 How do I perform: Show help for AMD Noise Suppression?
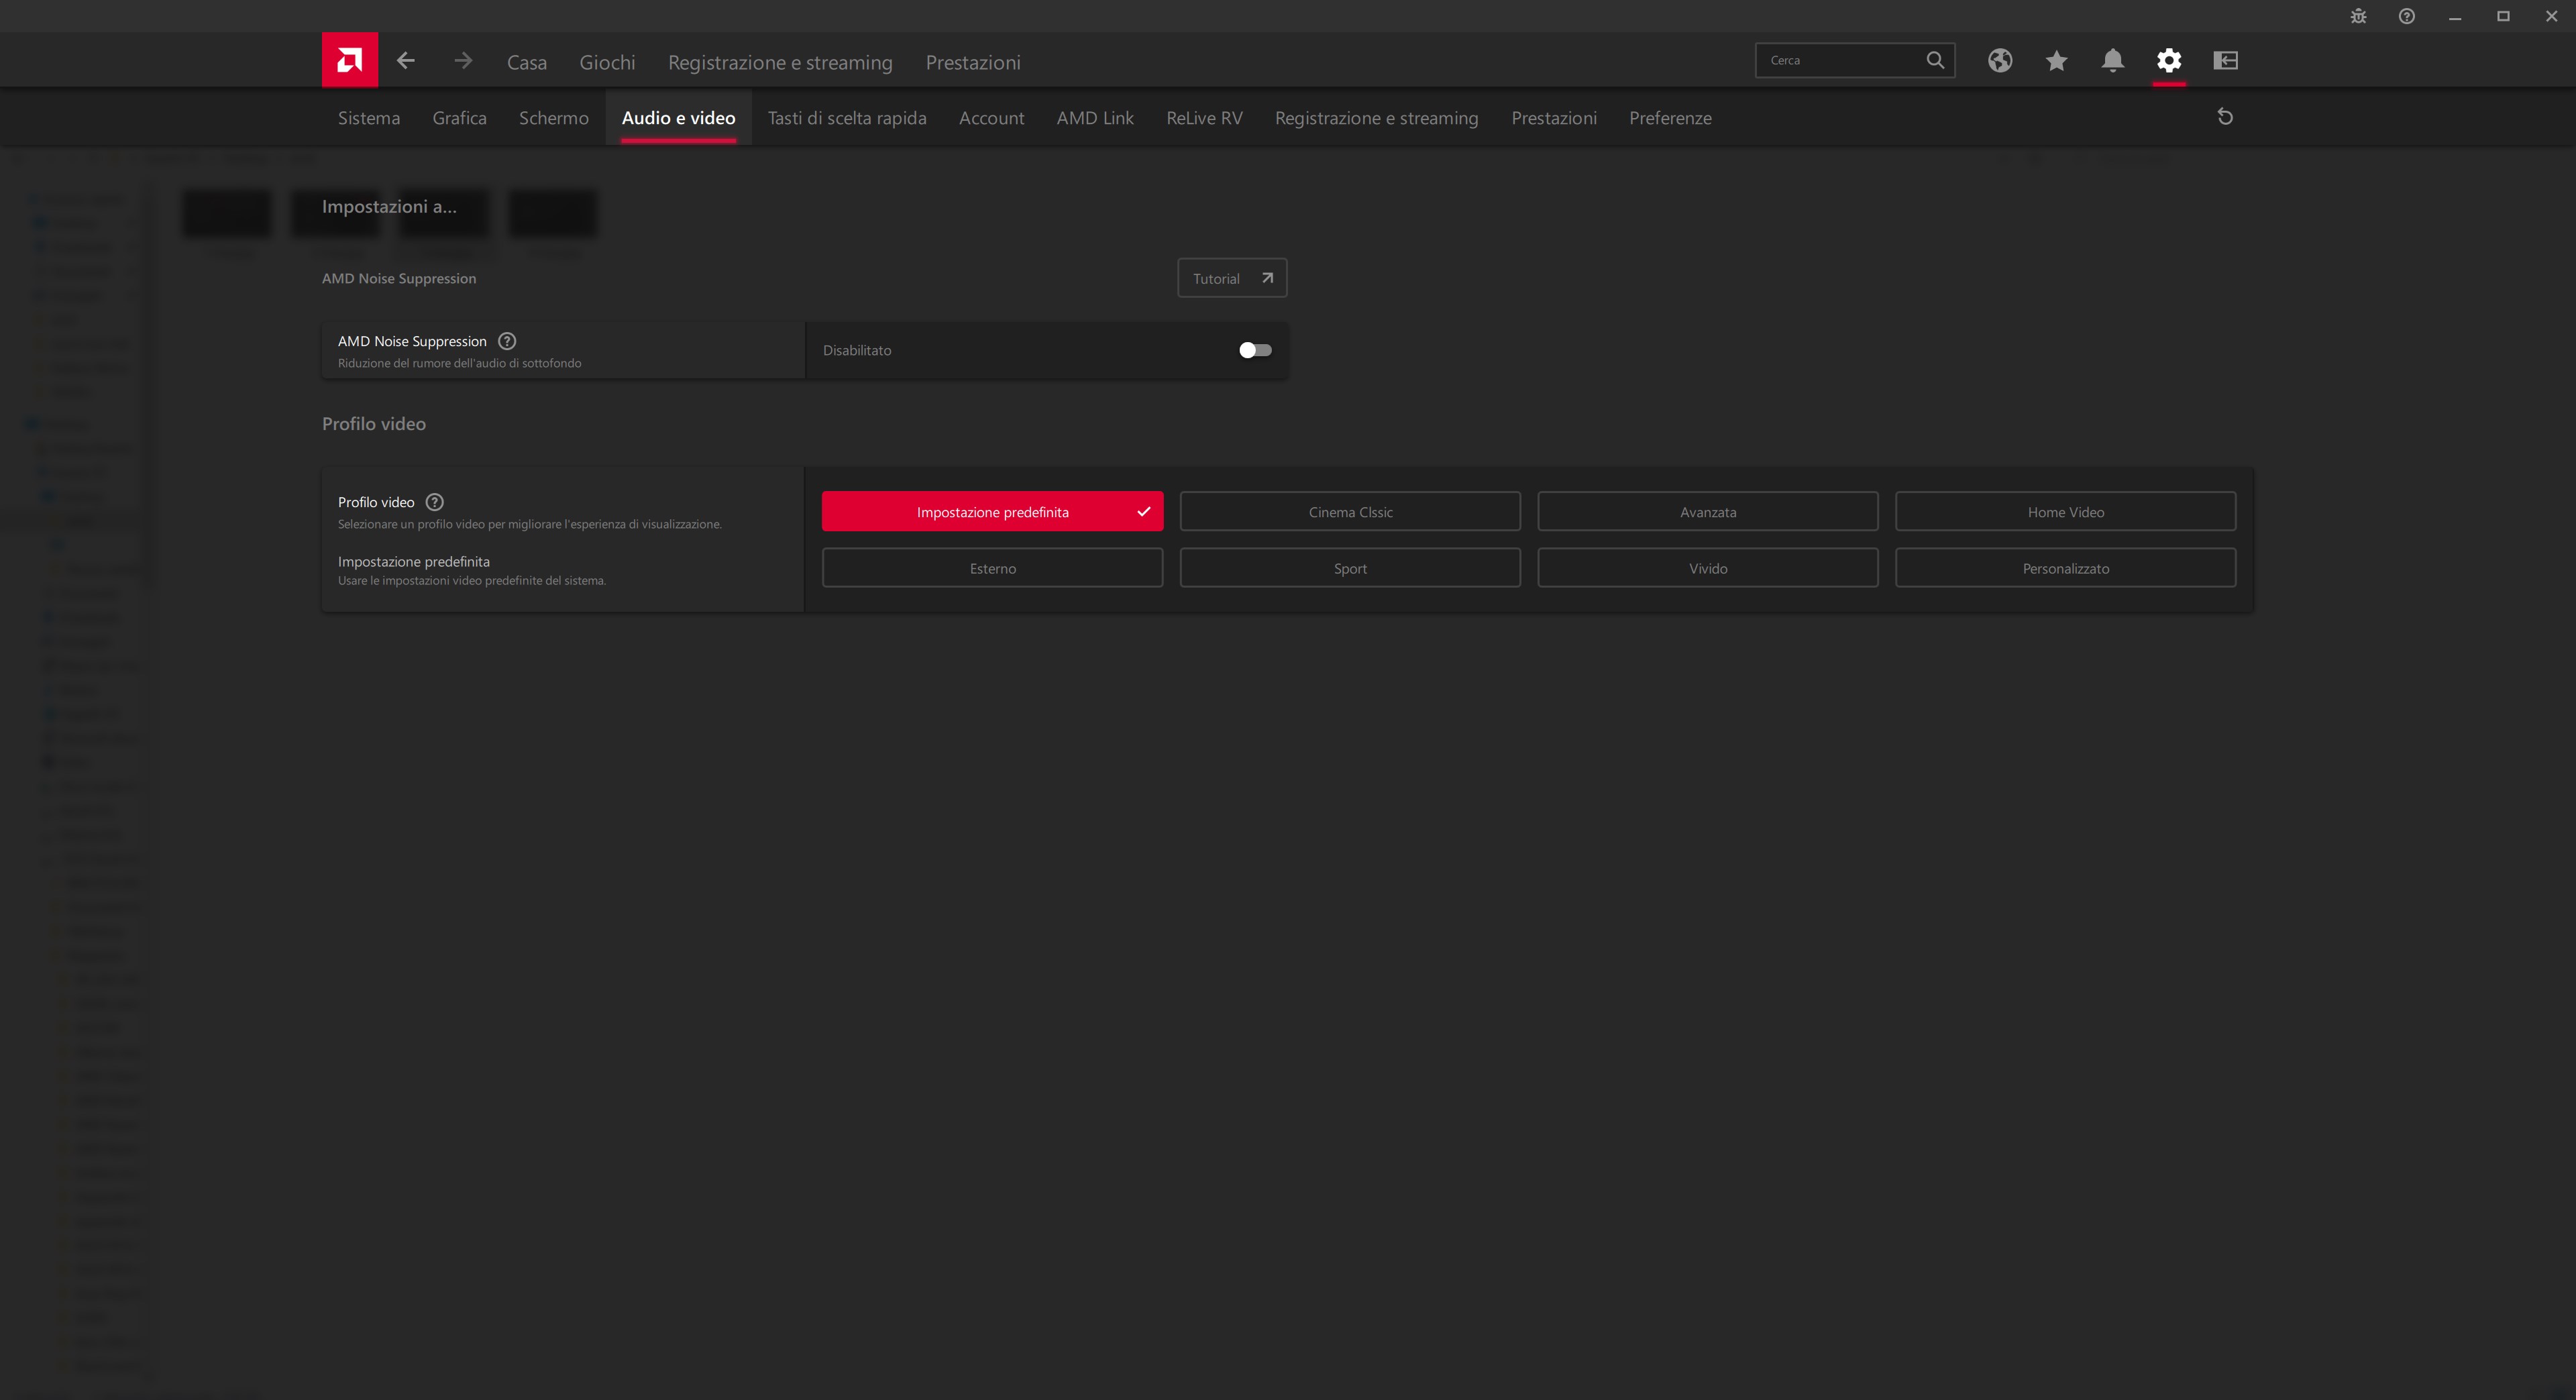click(x=507, y=341)
